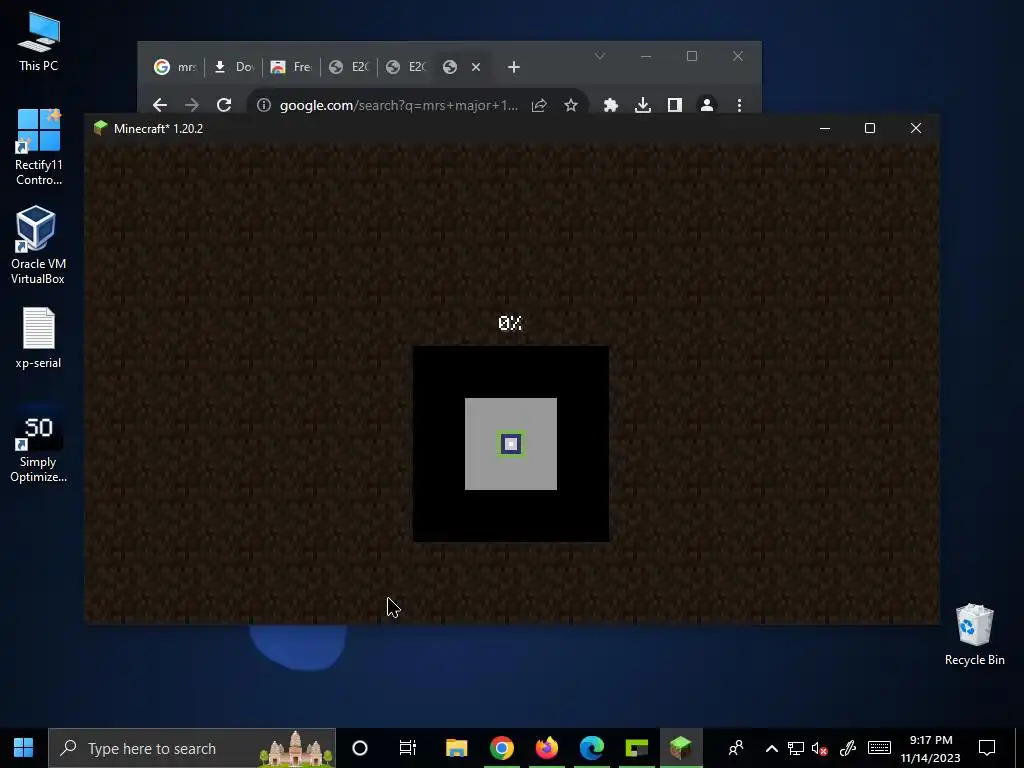Open This PC desktop icon
Image resolution: width=1024 pixels, height=768 pixels.
pyautogui.click(x=39, y=42)
